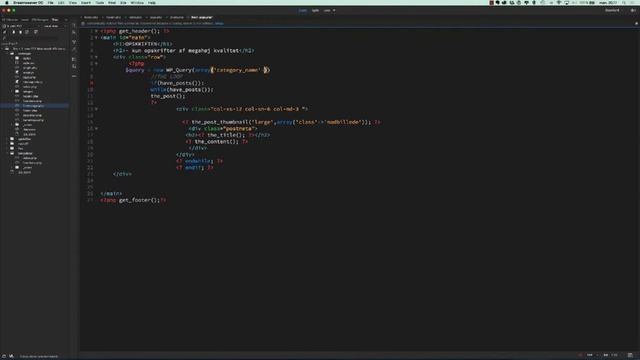Open the Dreamweaver CC application menu

click(28, 2)
